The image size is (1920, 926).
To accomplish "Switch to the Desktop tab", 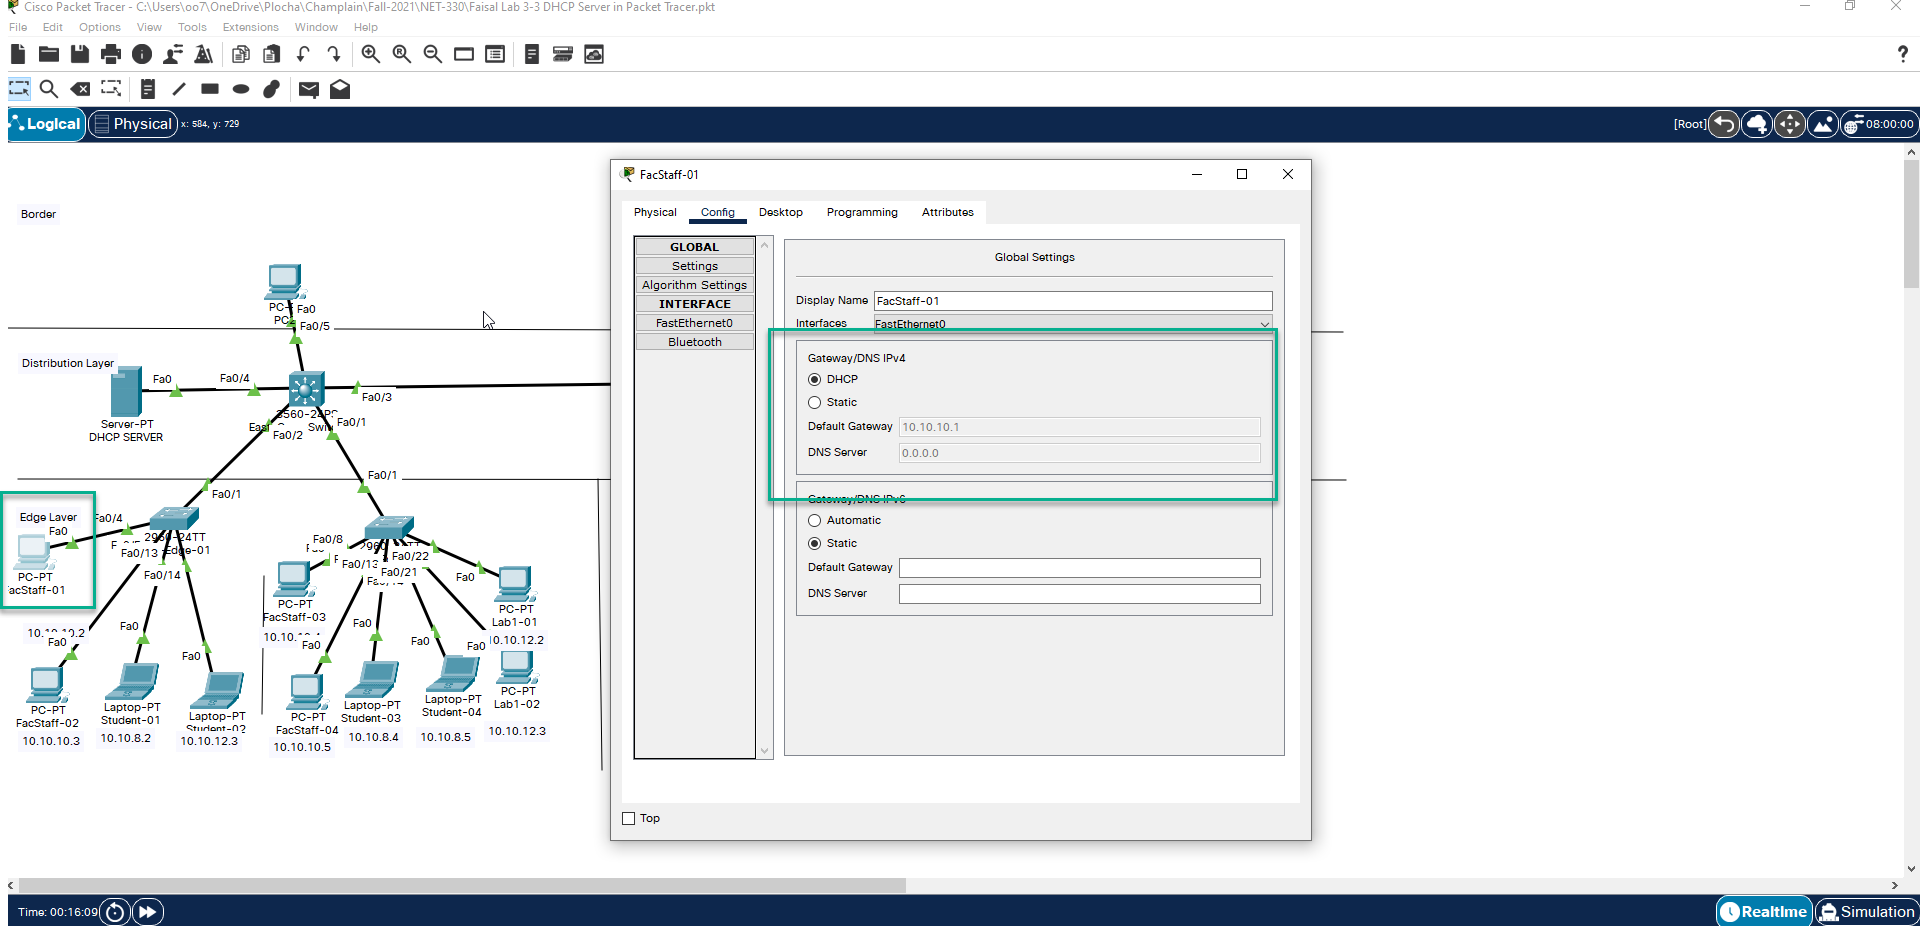I will click(x=780, y=212).
